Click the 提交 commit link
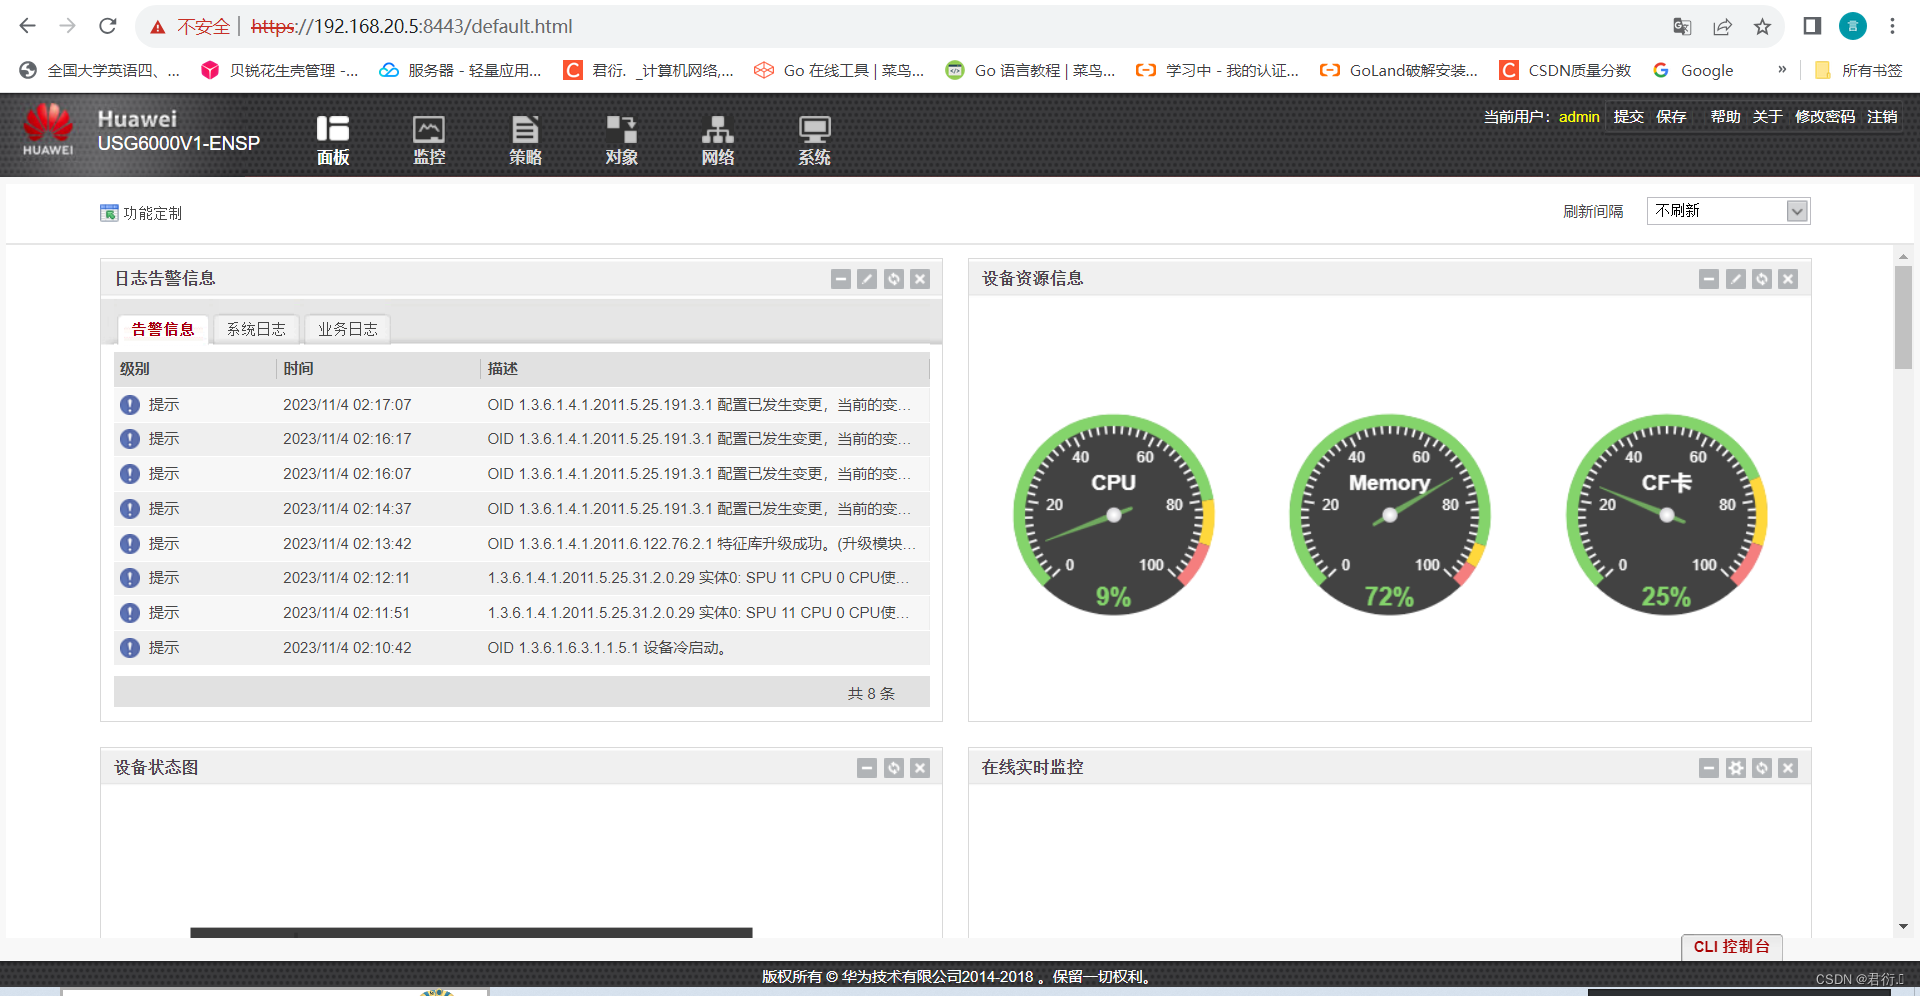1920x996 pixels. (x=1628, y=117)
